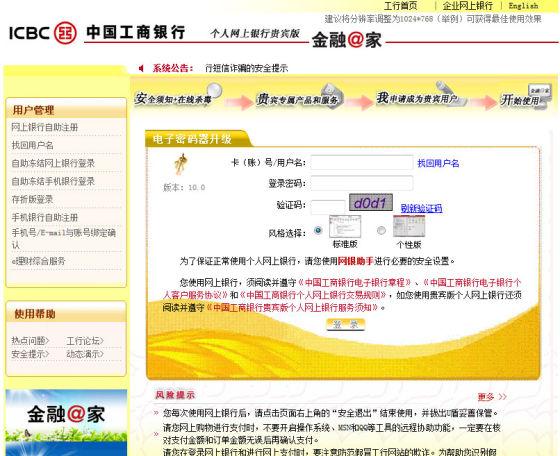Viewport: 560px width, 456px height.
Task: Open 企业网上银行 in the top navigation
Action: click(x=468, y=6)
